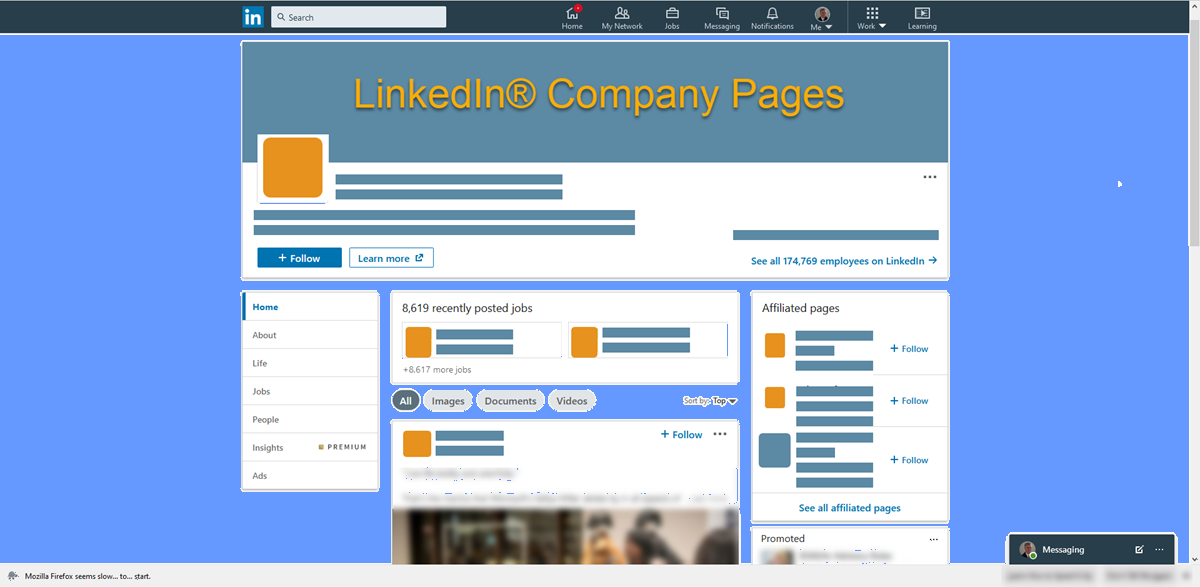This screenshot has width=1200, height=587.
Task: Toggle the Images content filter
Action: click(x=447, y=400)
